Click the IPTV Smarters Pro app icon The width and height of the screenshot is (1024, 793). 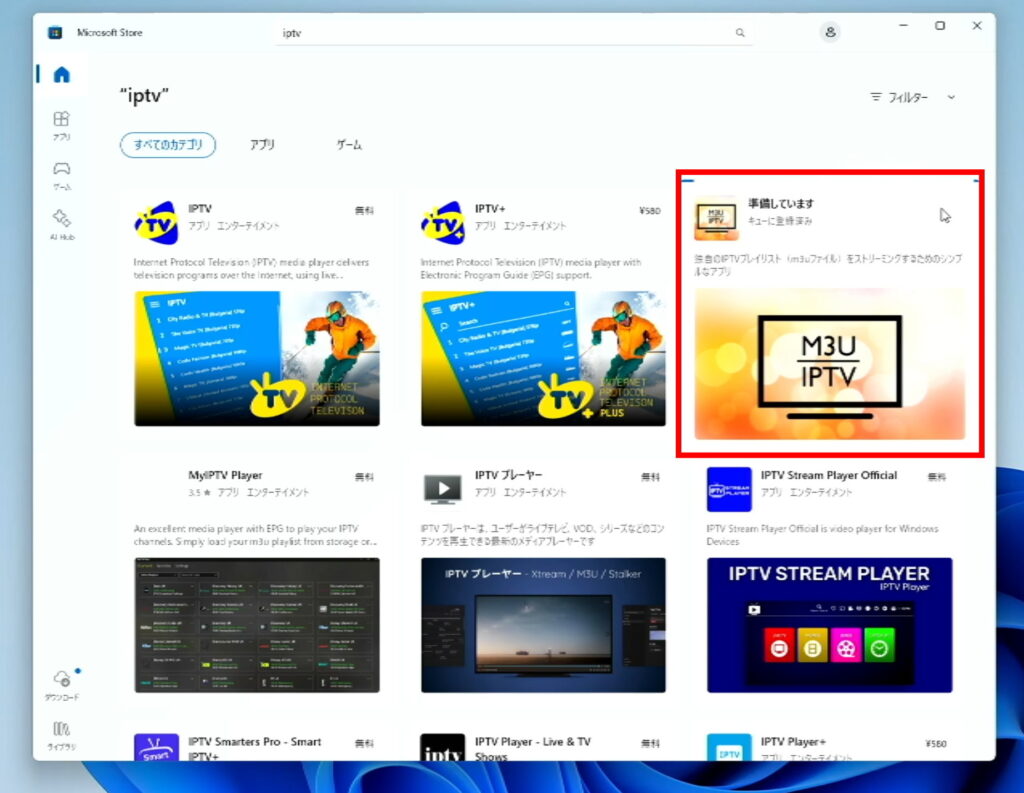156,748
